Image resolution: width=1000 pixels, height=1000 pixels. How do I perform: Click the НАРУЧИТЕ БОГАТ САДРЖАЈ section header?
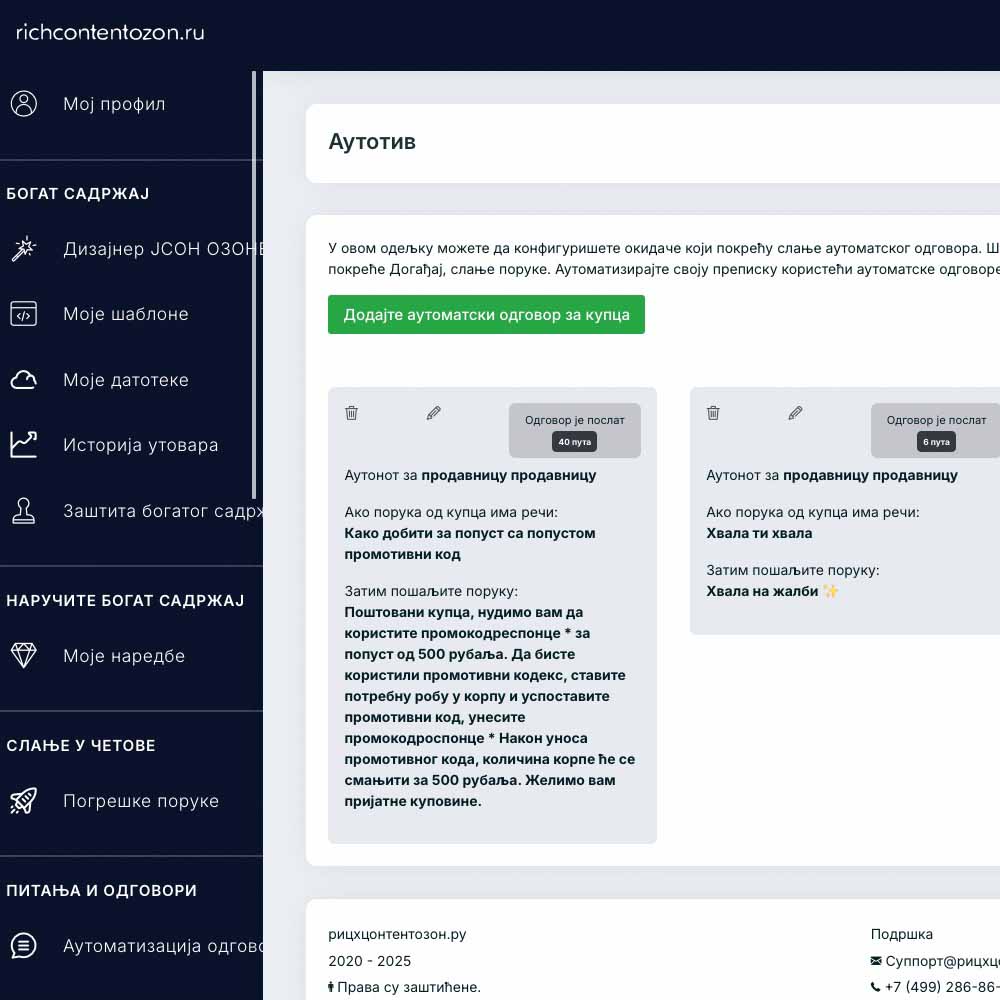(125, 600)
